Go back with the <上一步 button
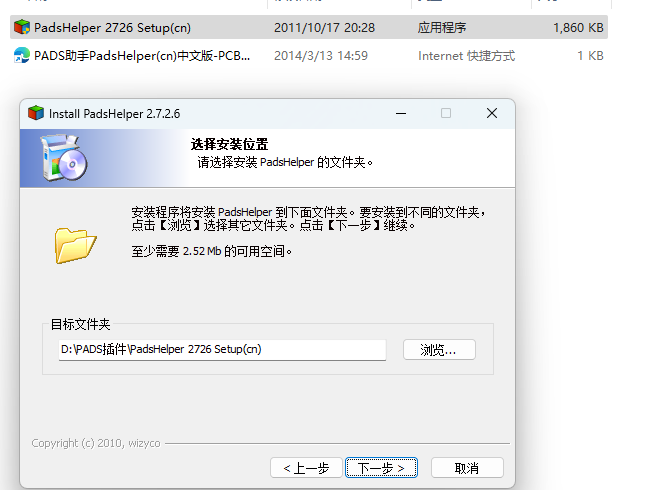 306,468
